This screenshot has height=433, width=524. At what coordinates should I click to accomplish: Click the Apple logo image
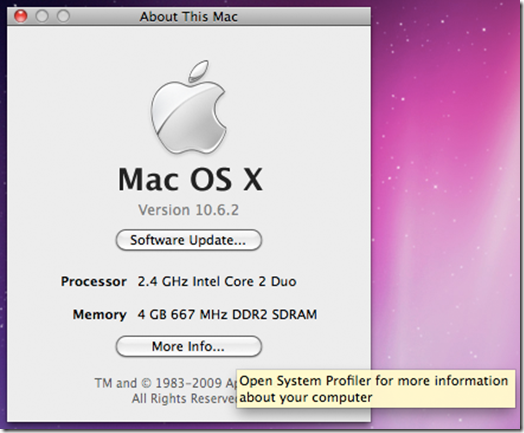[189, 108]
